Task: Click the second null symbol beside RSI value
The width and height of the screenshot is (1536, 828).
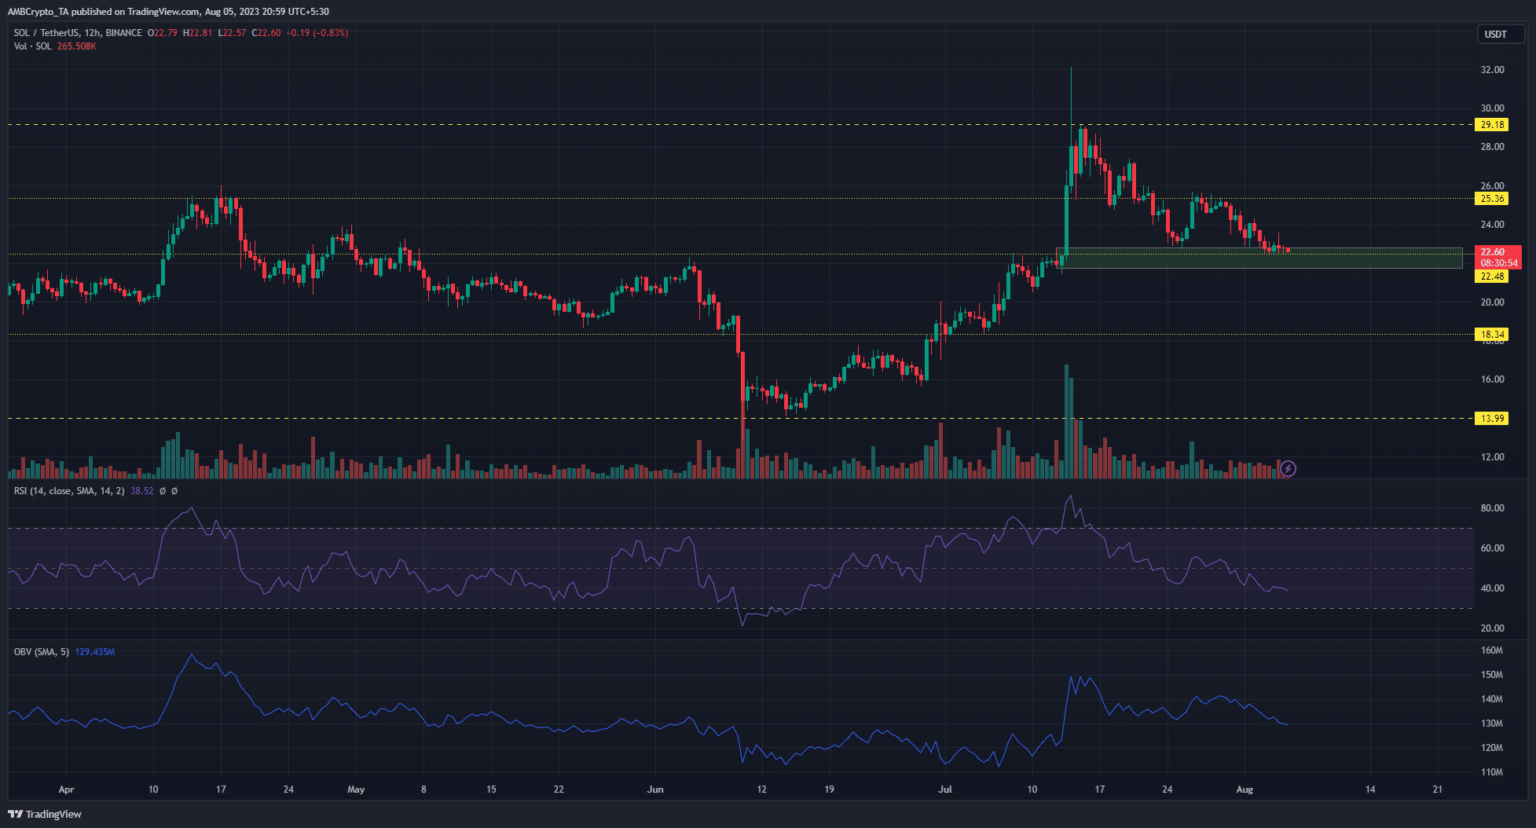Action: coord(174,491)
